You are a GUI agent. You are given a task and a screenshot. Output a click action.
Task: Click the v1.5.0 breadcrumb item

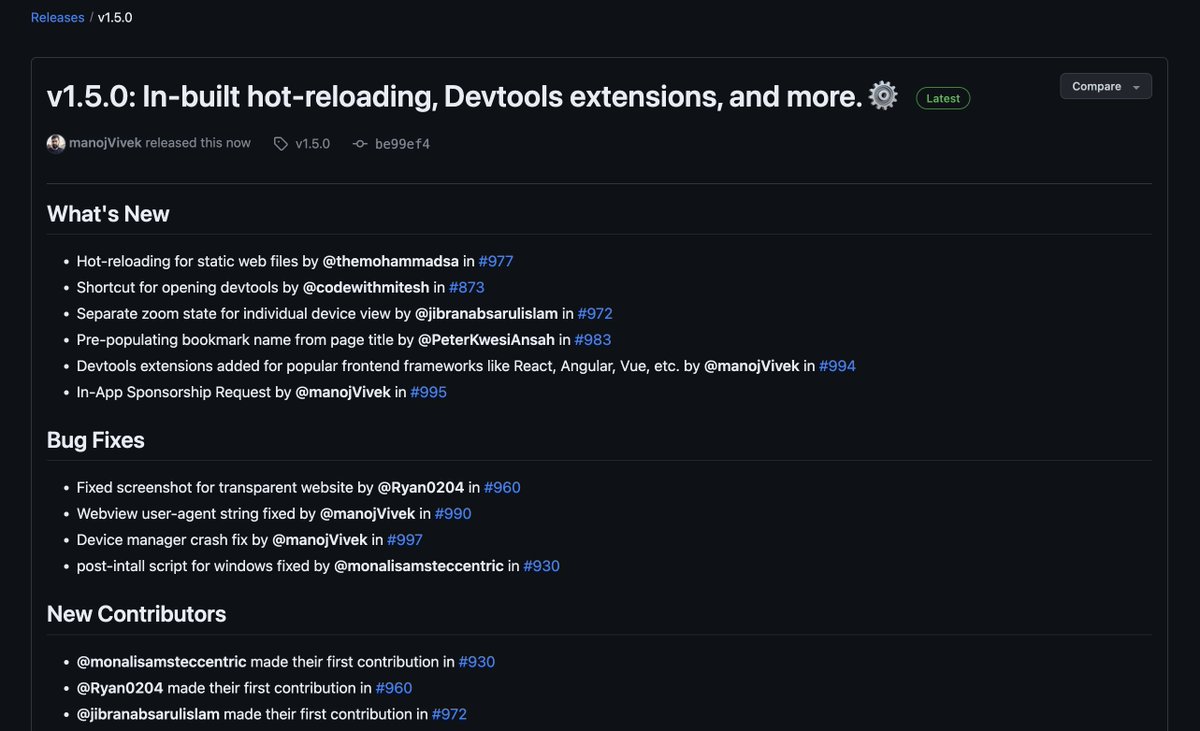tap(115, 17)
